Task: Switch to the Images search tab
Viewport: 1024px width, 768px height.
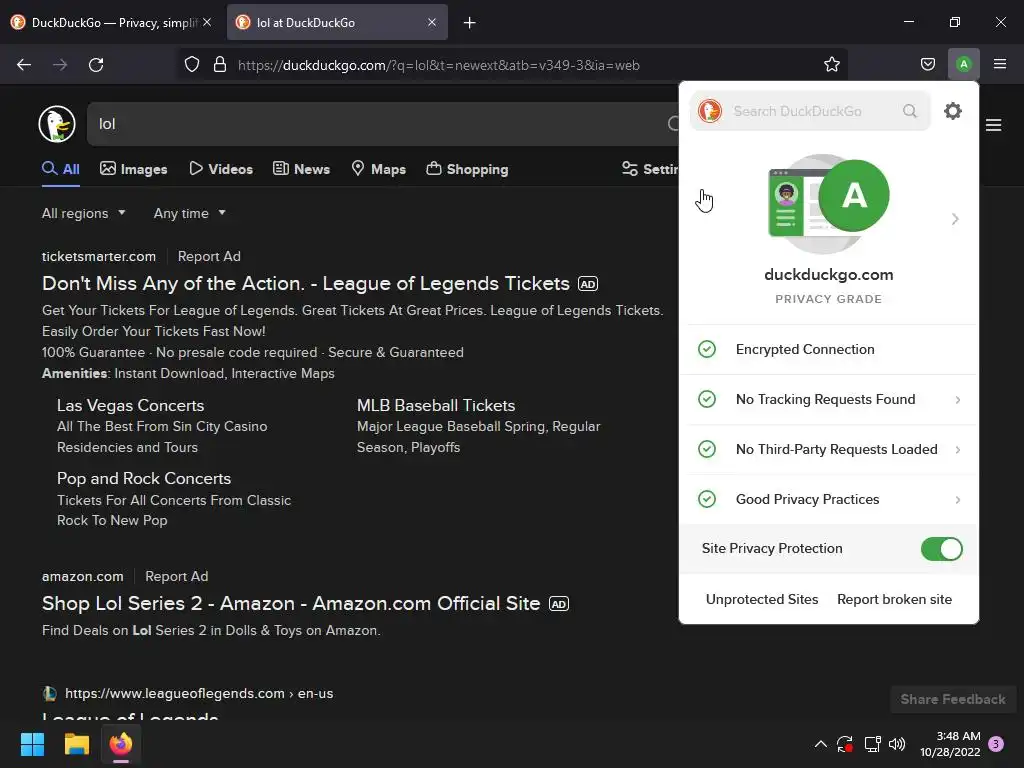Action: (x=133, y=169)
